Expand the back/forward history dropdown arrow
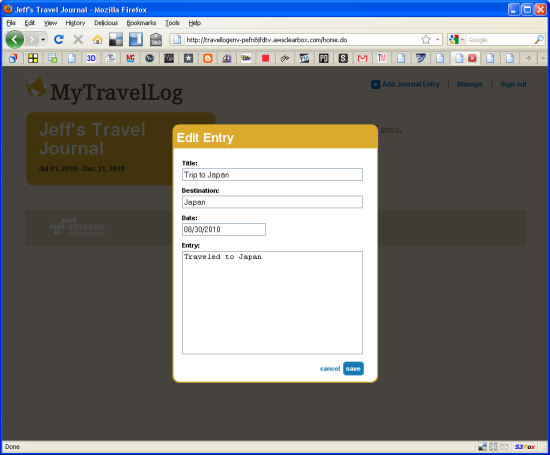The image size is (550, 455). (x=43, y=40)
